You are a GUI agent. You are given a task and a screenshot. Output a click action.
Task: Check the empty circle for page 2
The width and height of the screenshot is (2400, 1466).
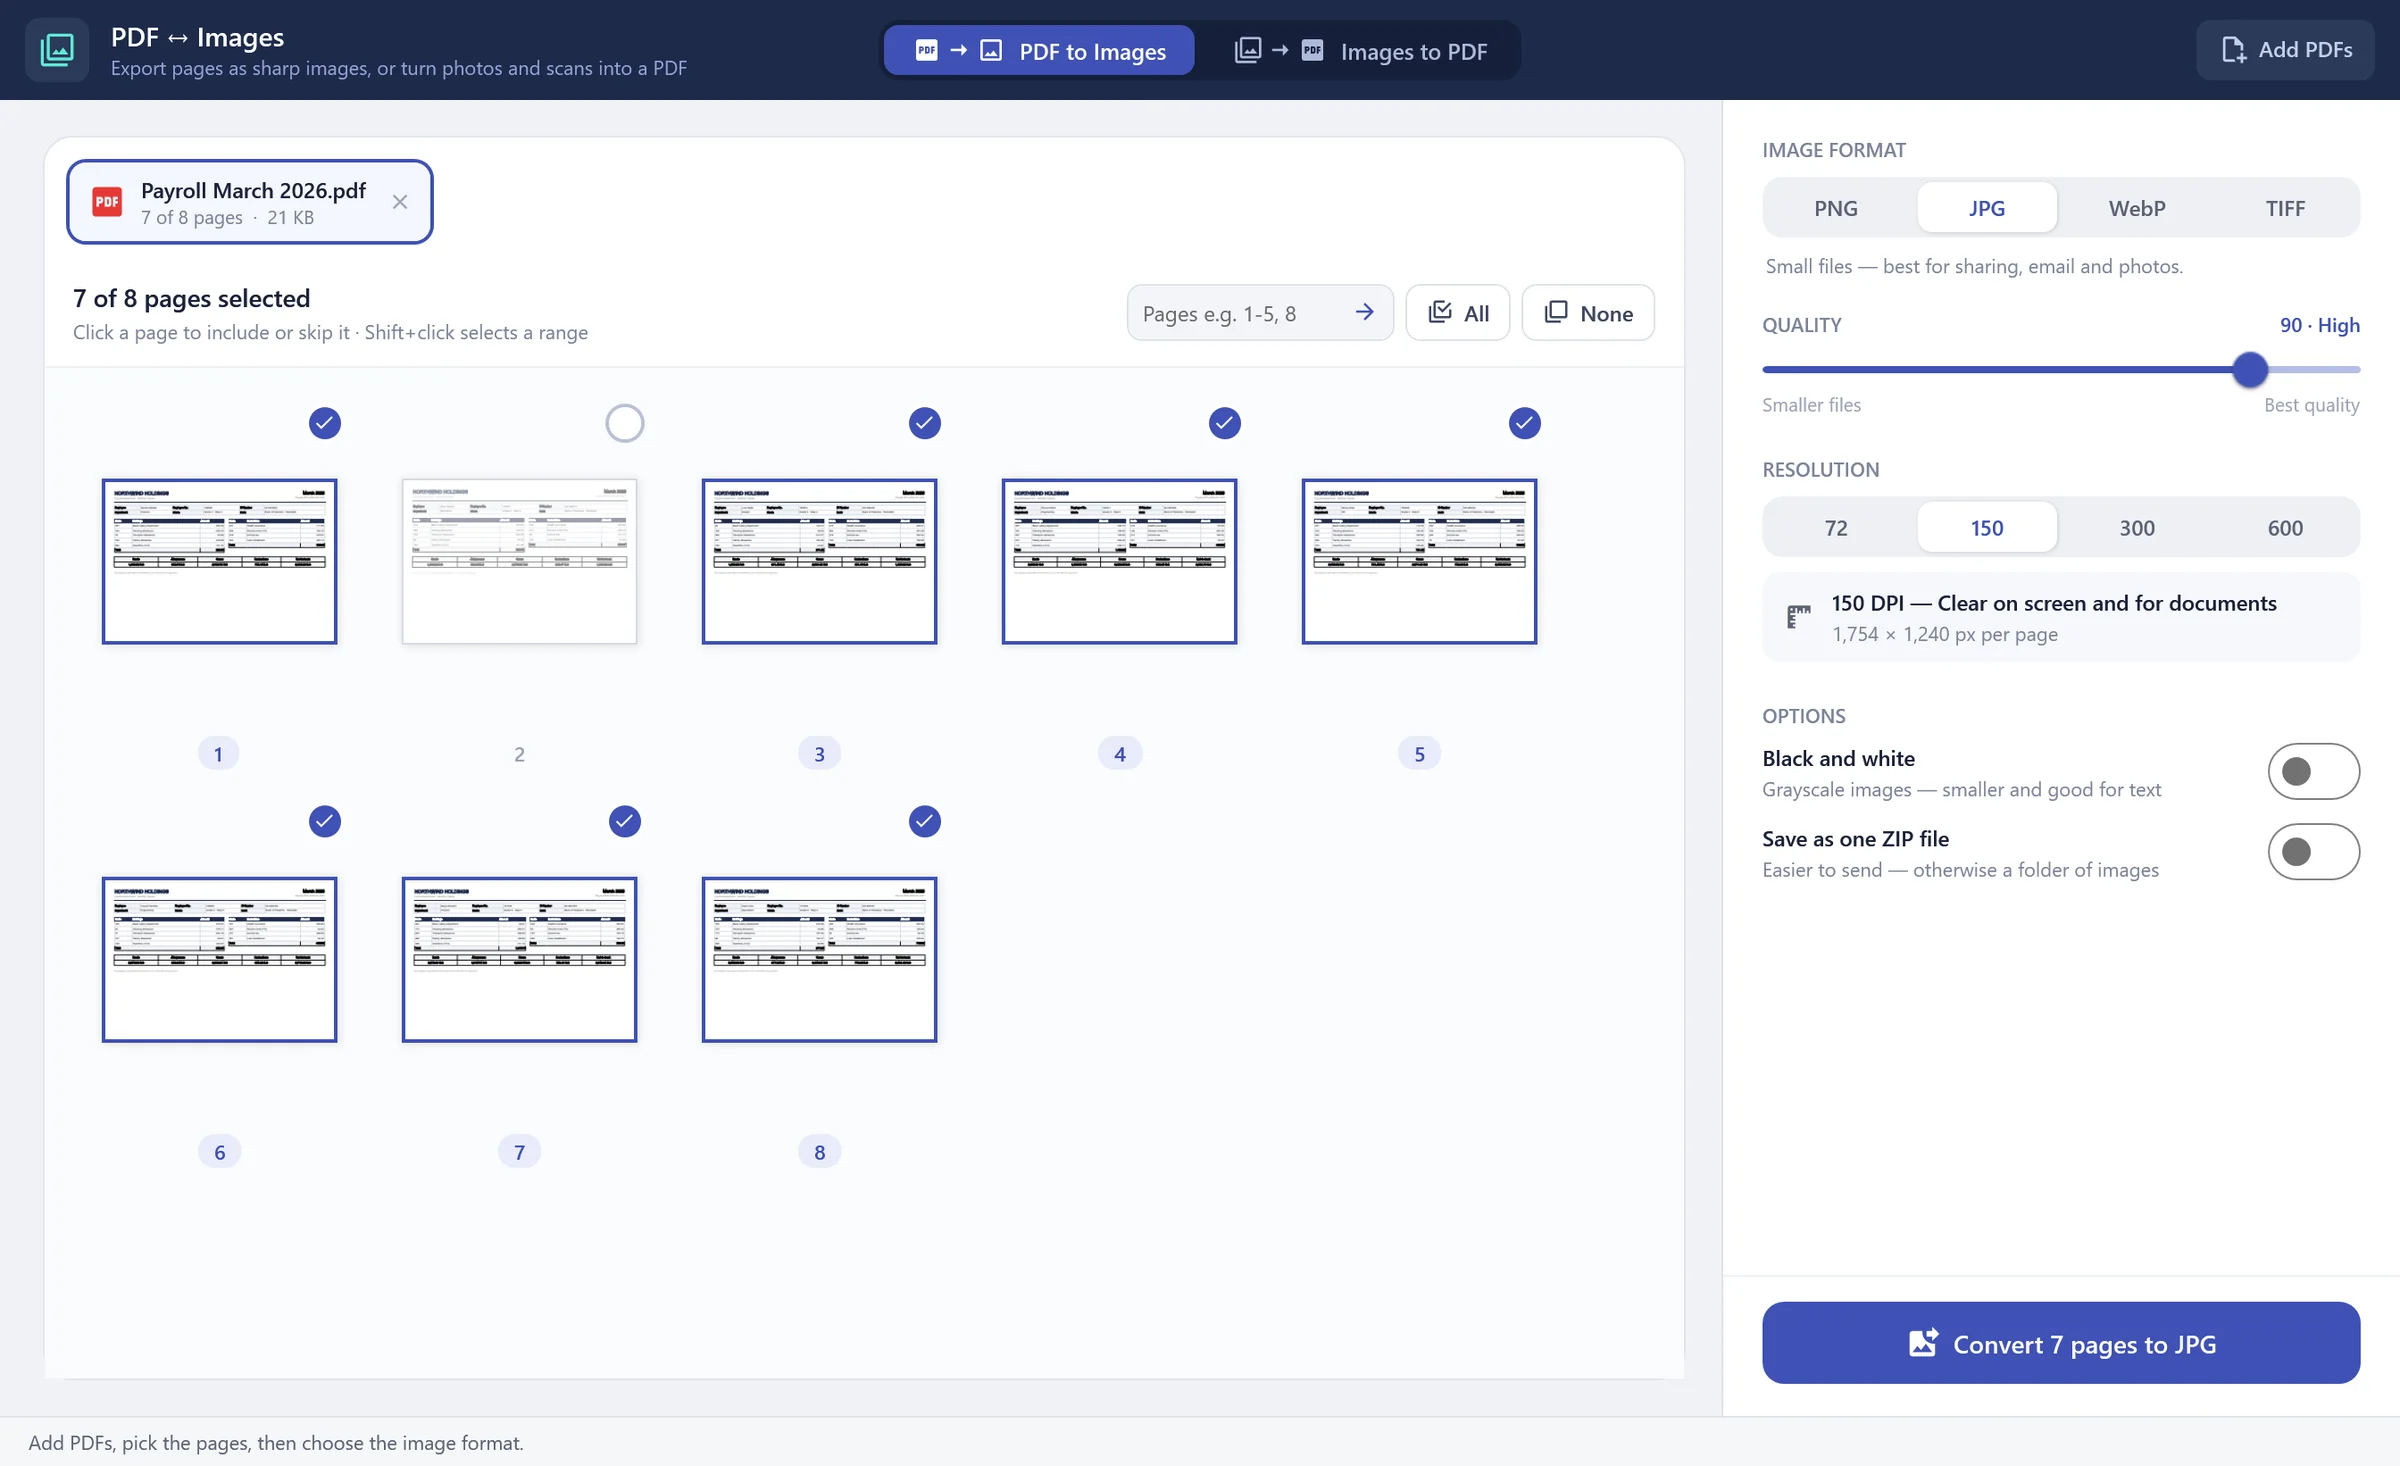(x=625, y=423)
